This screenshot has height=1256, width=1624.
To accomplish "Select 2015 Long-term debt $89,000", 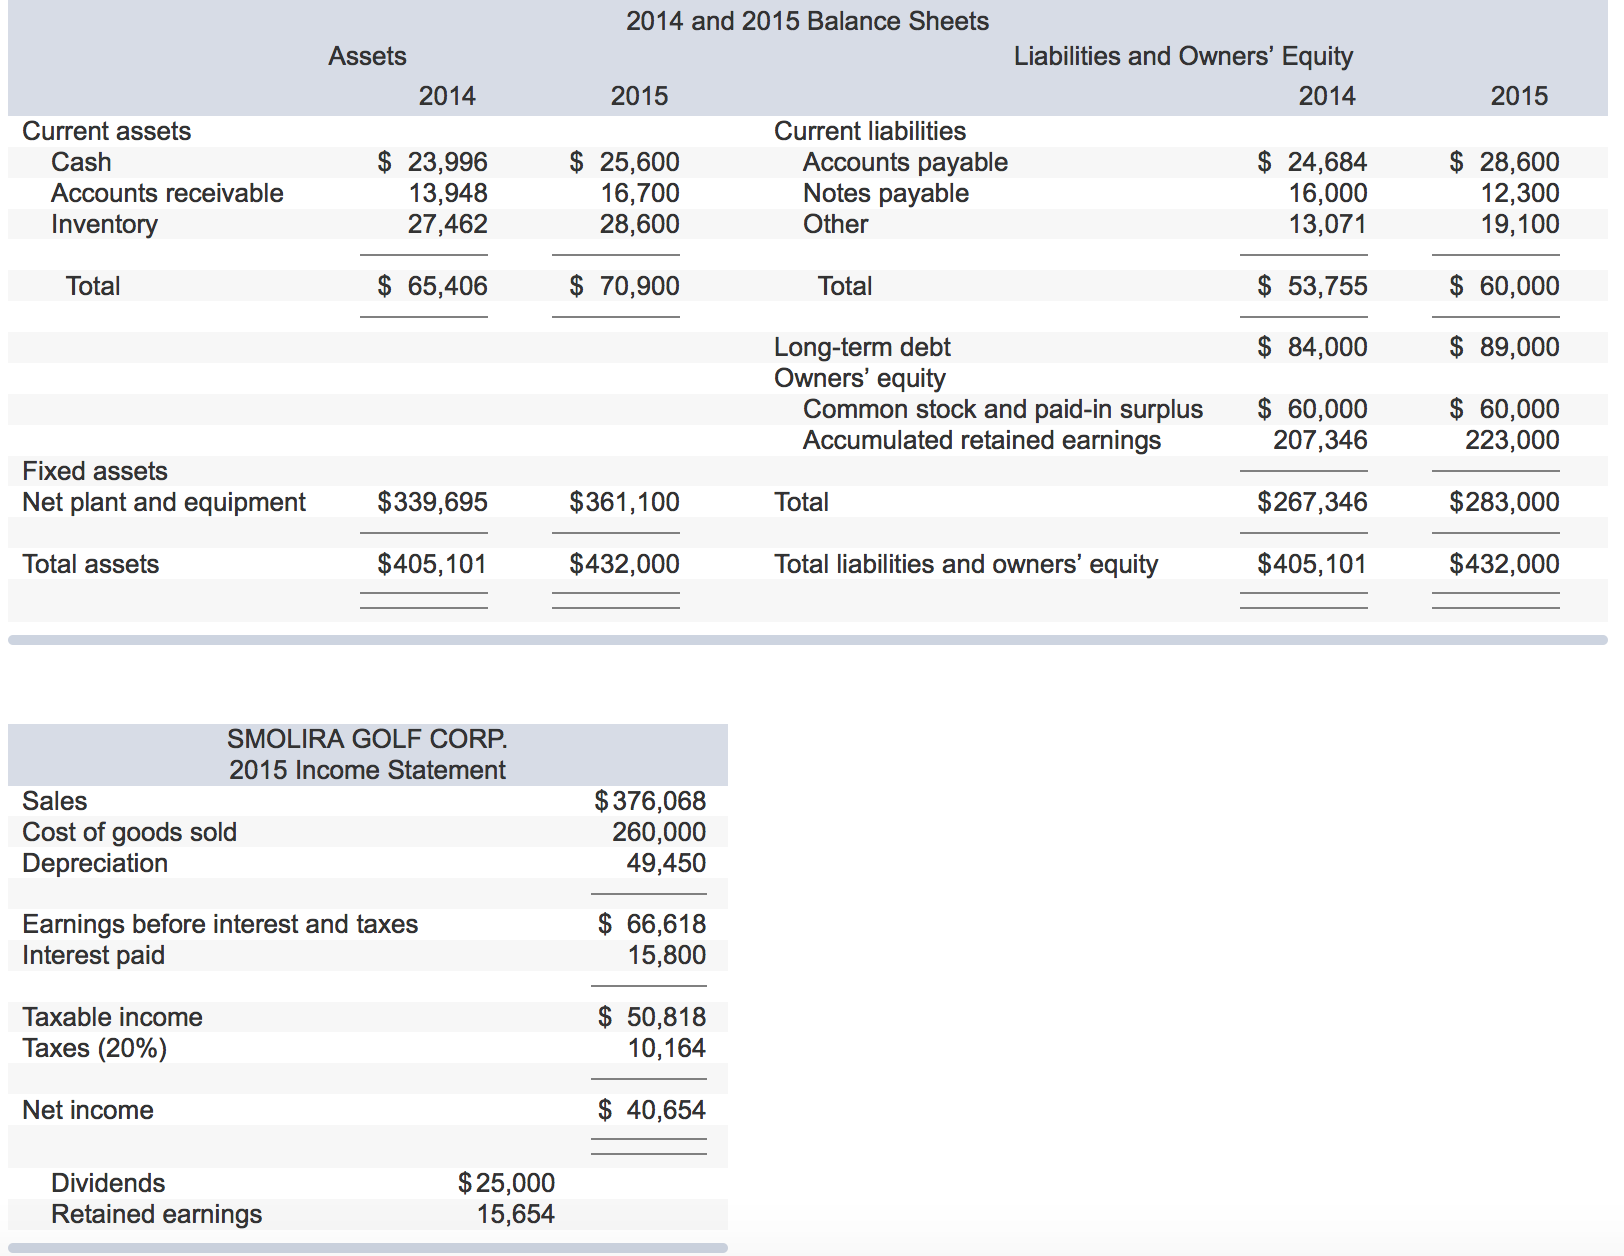I will 1505,347.
